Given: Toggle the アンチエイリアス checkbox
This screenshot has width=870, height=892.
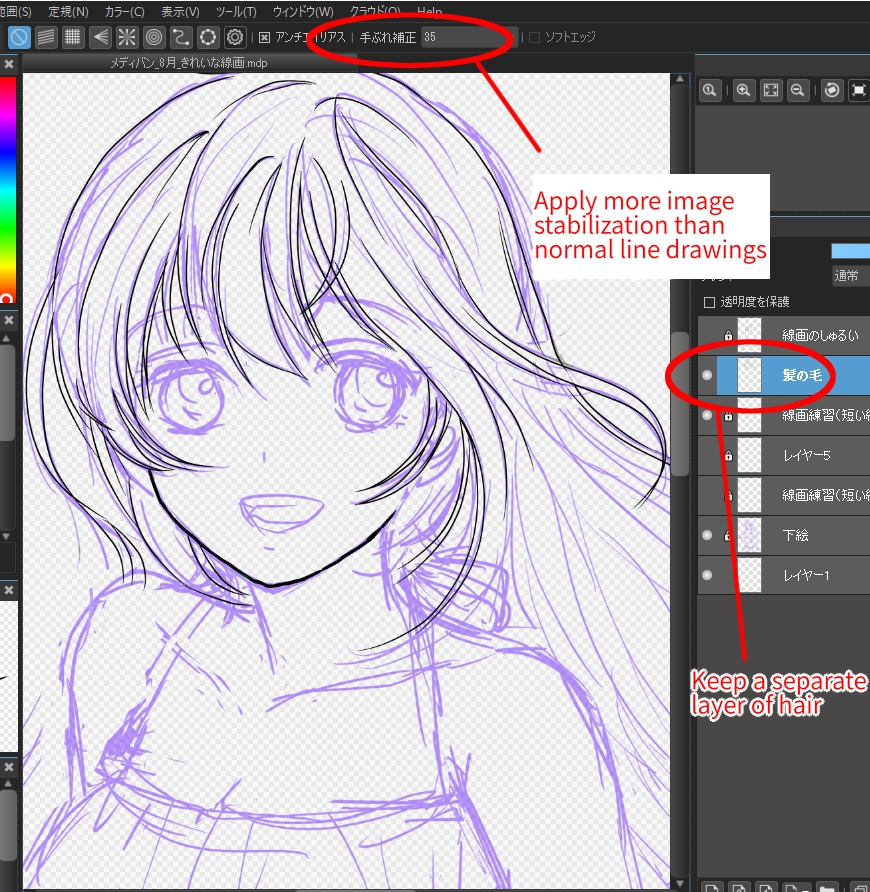Looking at the screenshot, I should 265,37.
